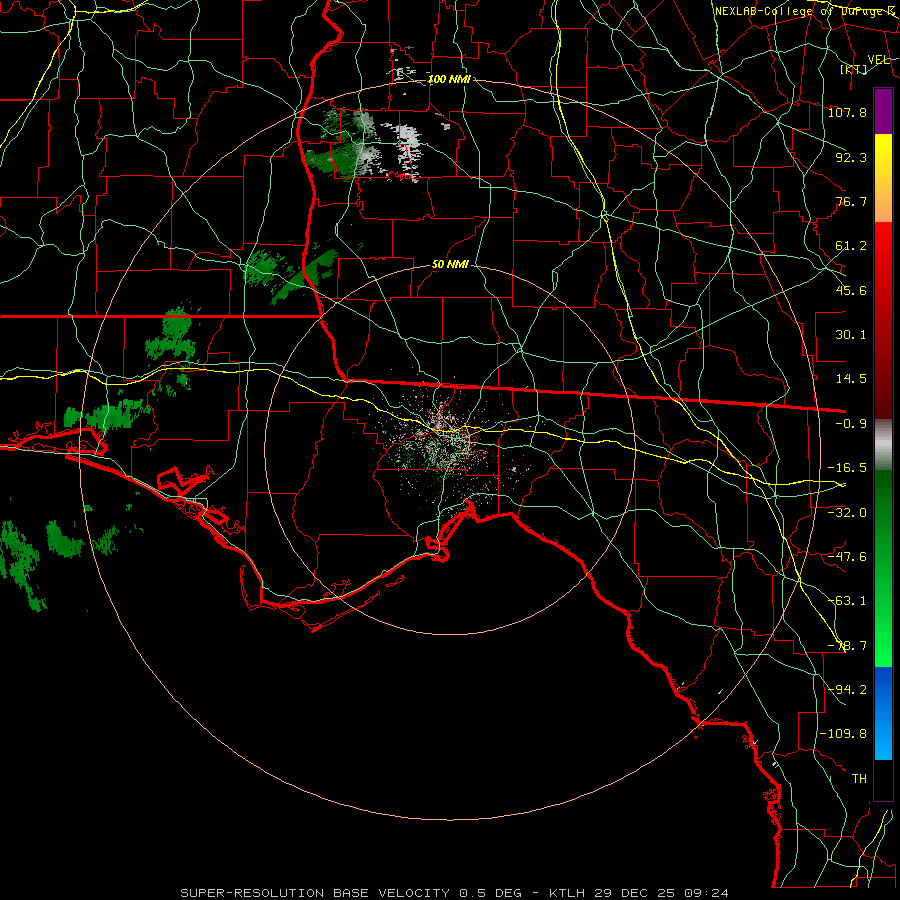The height and width of the screenshot is (900, 900).
Task: Select the 107.8 legend value
Action: pyautogui.click(x=847, y=112)
